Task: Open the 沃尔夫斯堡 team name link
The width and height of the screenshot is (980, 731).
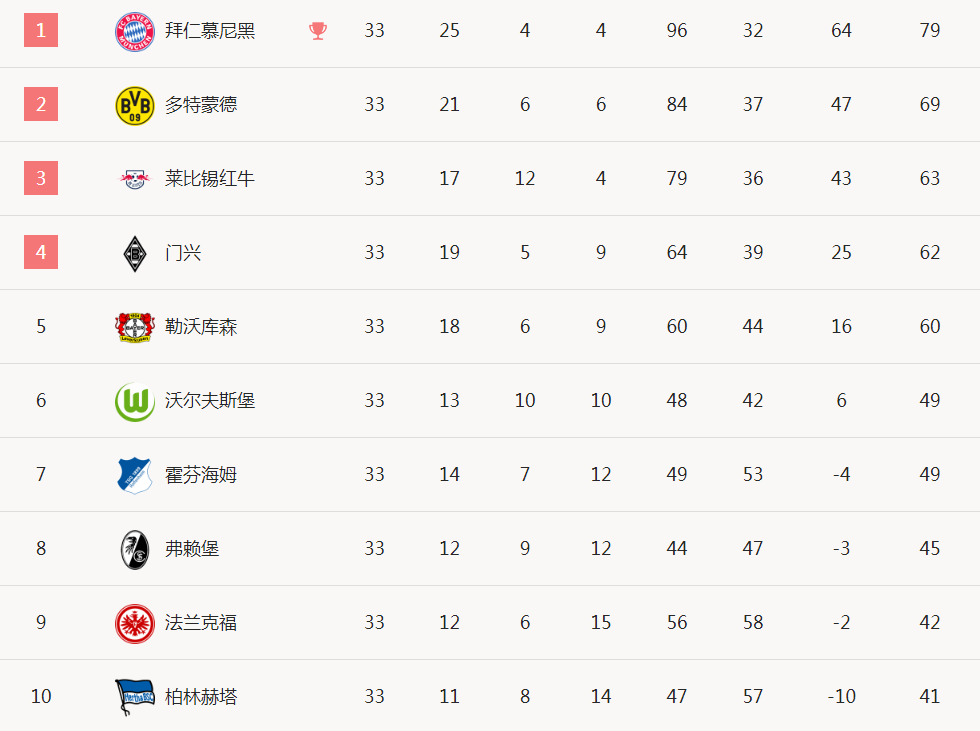Action: [210, 400]
